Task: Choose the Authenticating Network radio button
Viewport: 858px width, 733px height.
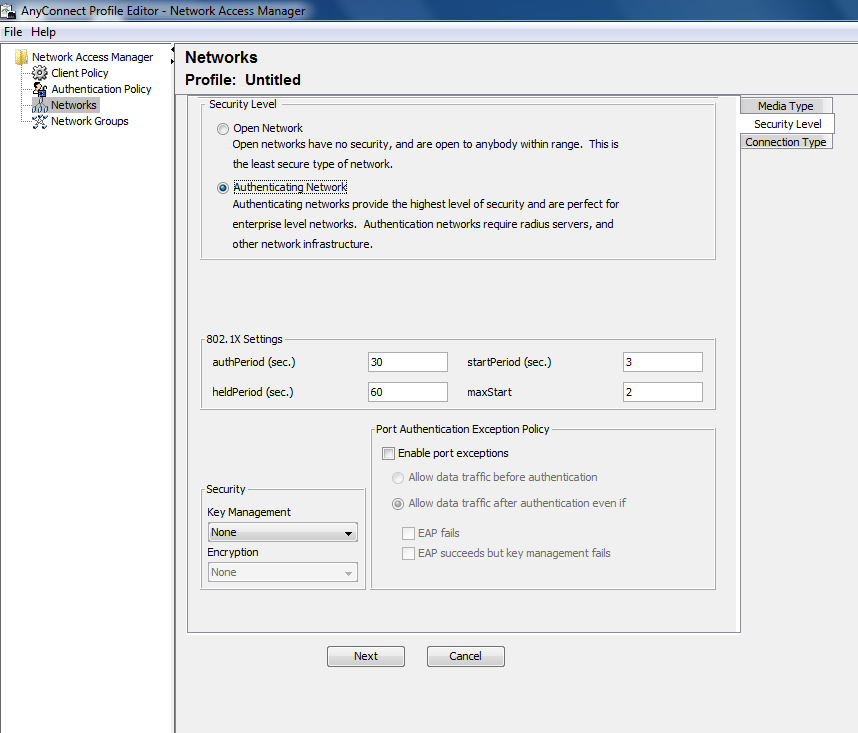Action: coord(223,188)
